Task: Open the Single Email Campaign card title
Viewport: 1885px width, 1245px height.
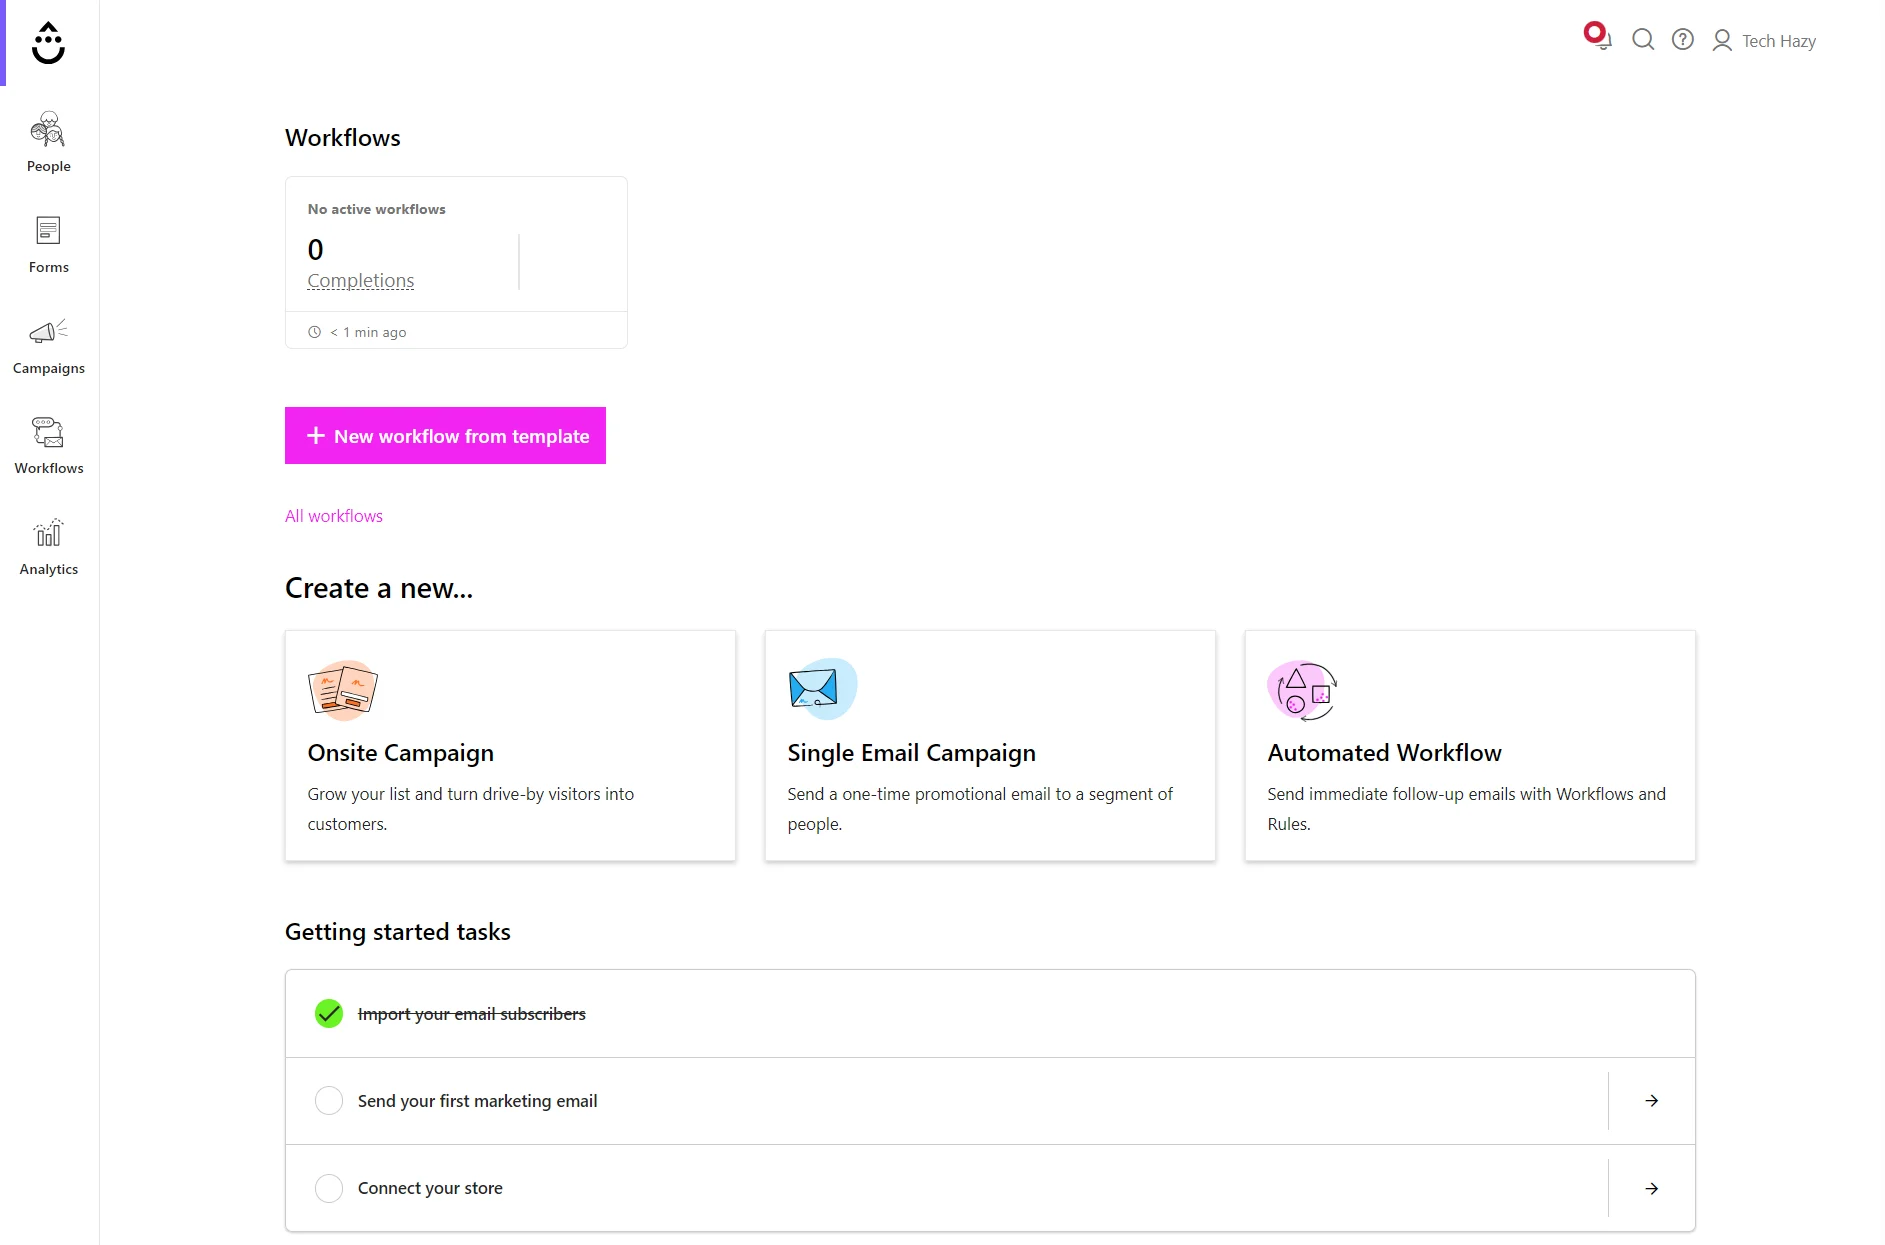Action: pos(911,753)
